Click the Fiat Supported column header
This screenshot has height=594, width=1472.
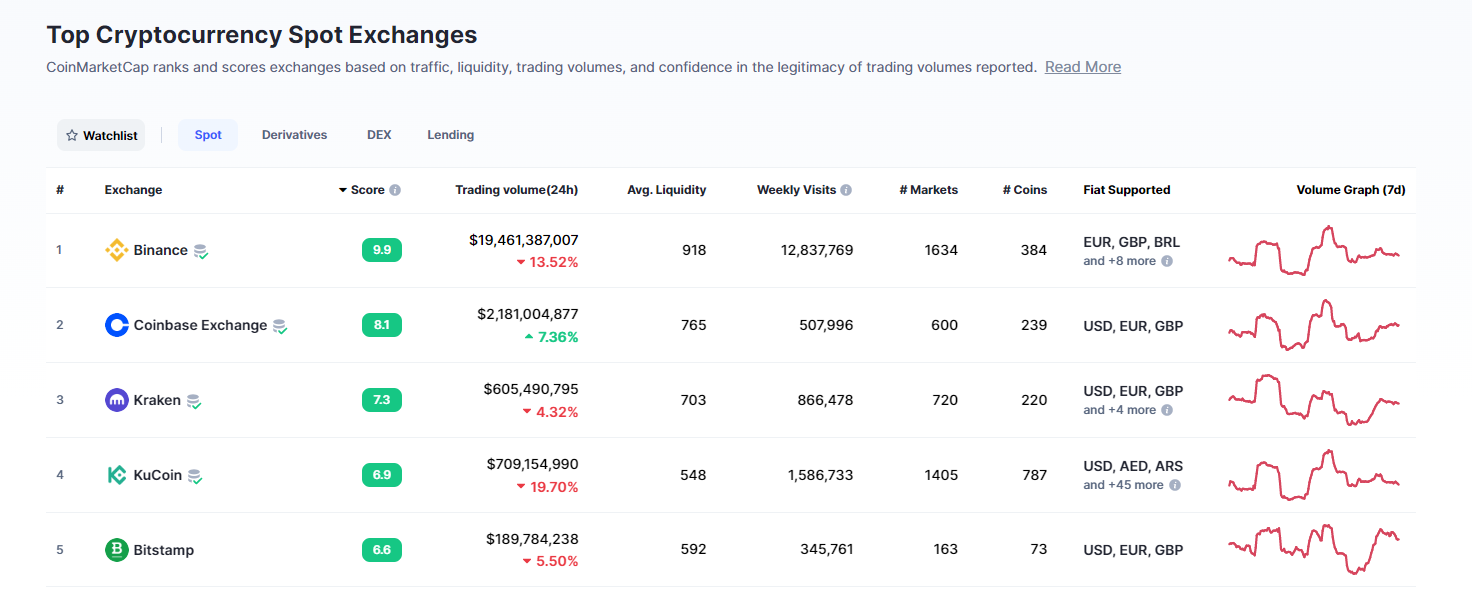pos(1127,190)
